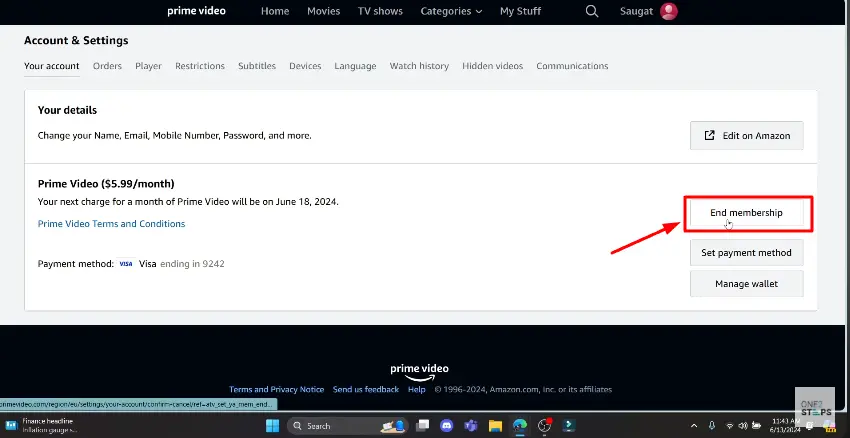Click the Account & Settings heading

tap(76, 40)
